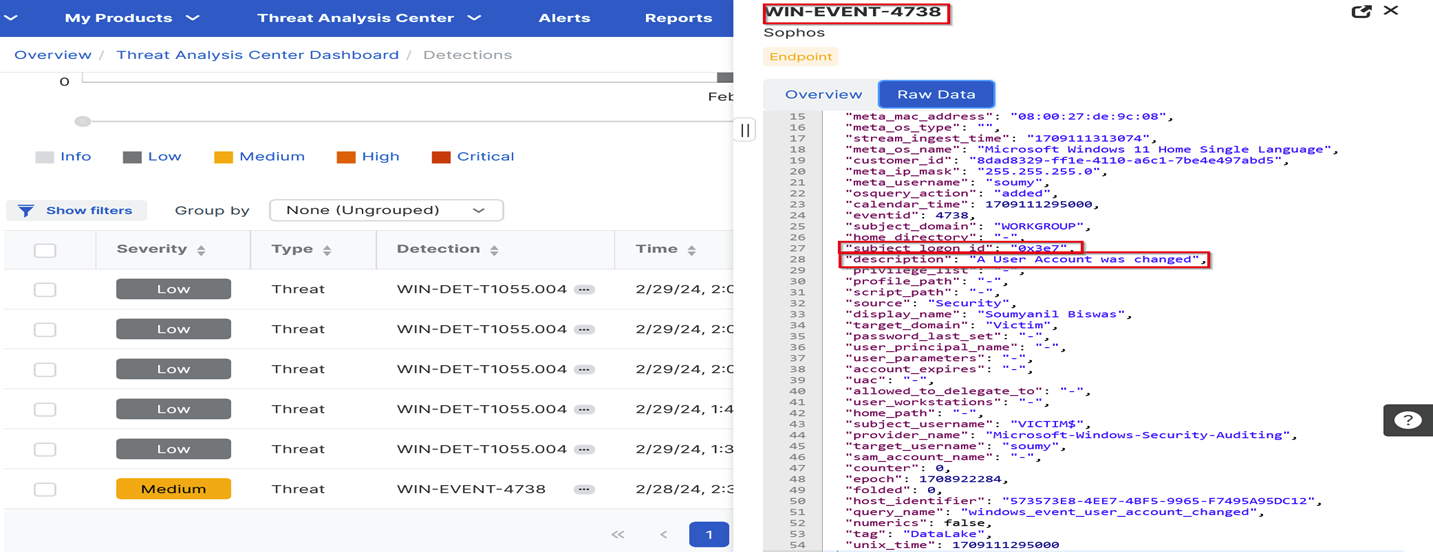Click the "host_identifier" JSON line

point(1085,501)
